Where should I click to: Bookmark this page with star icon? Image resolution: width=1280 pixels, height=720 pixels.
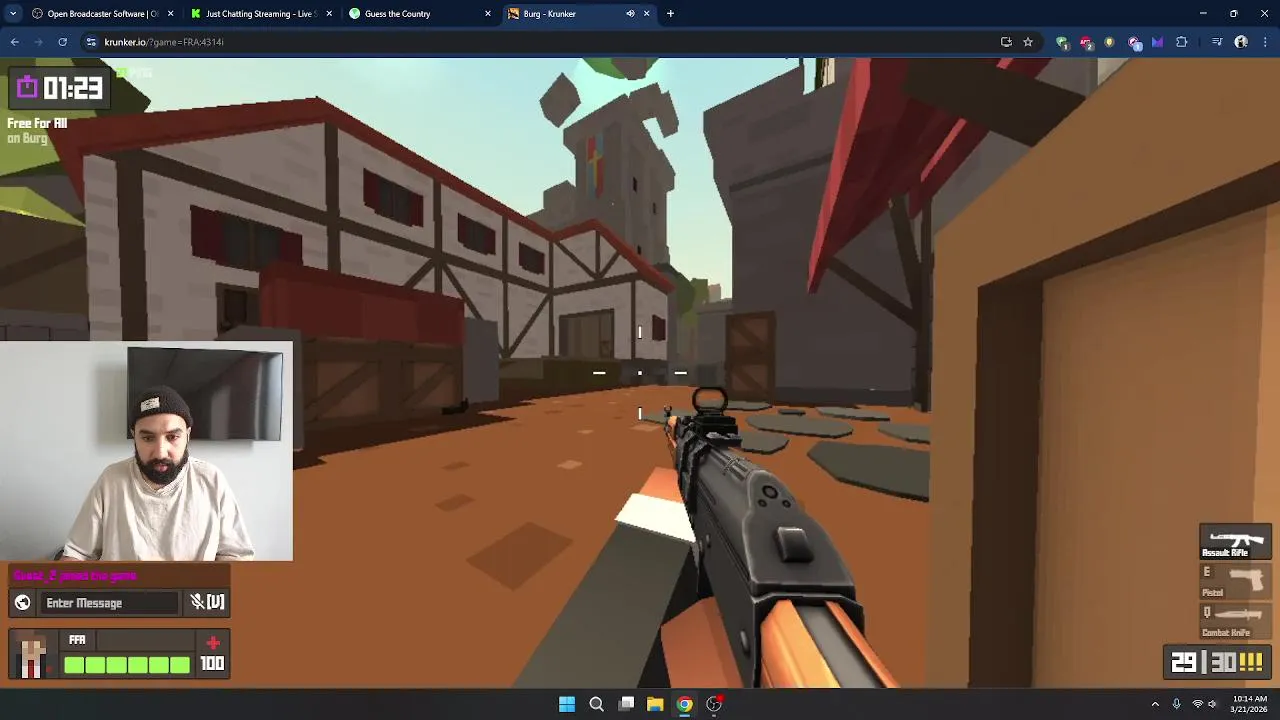click(1027, 42)
